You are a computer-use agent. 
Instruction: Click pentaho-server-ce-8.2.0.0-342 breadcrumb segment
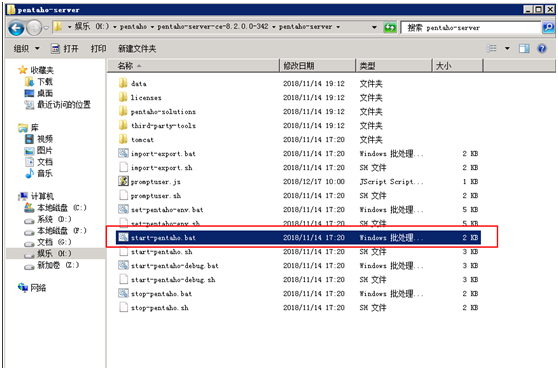tap(213, 27)
